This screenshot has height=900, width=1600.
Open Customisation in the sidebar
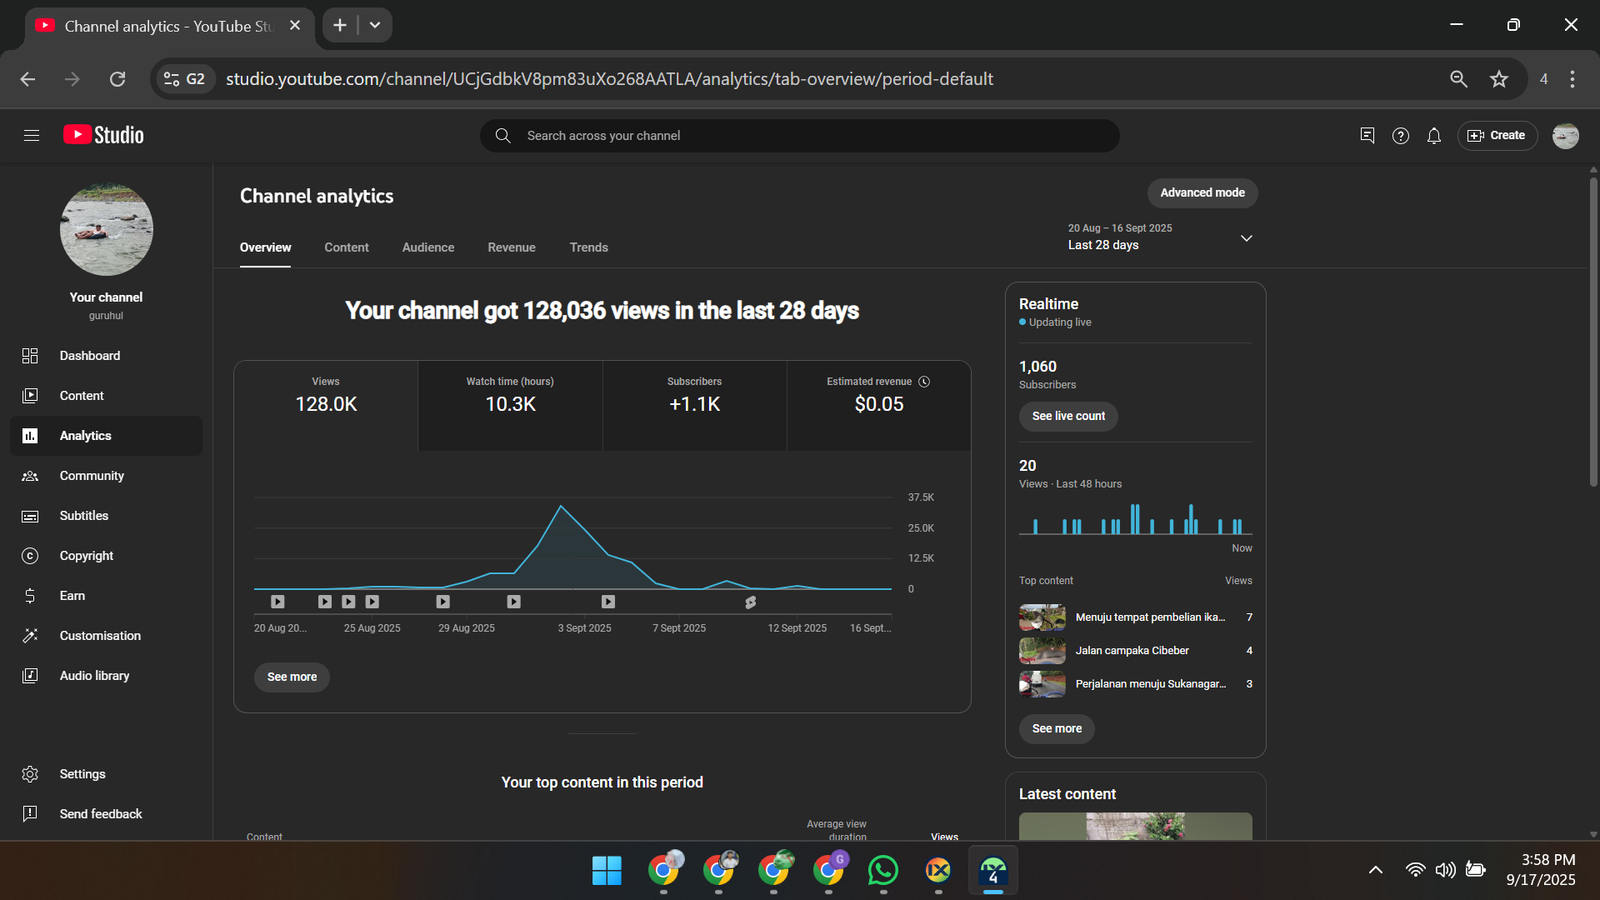pos(100,636)
